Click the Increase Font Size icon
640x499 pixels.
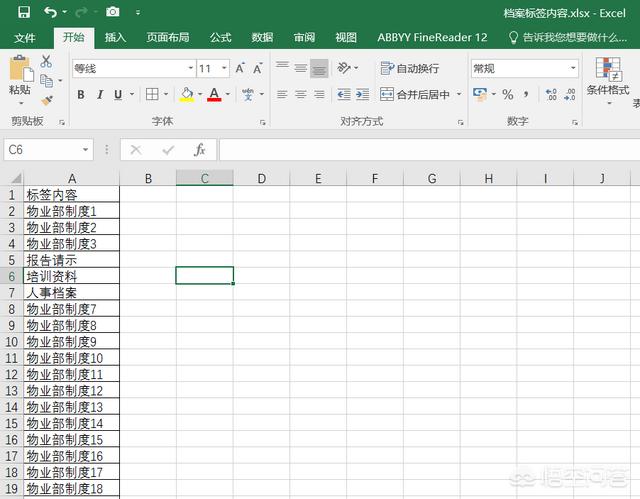[x=240, y=69]
